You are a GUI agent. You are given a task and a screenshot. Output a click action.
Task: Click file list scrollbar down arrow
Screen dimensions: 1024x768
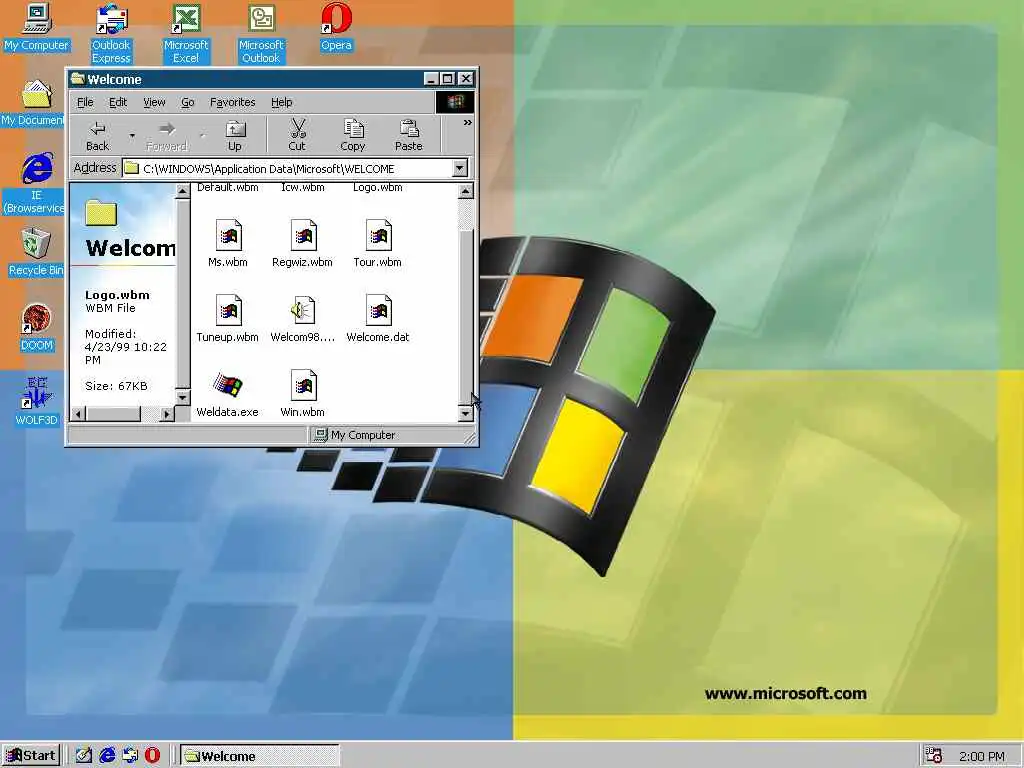466,413
